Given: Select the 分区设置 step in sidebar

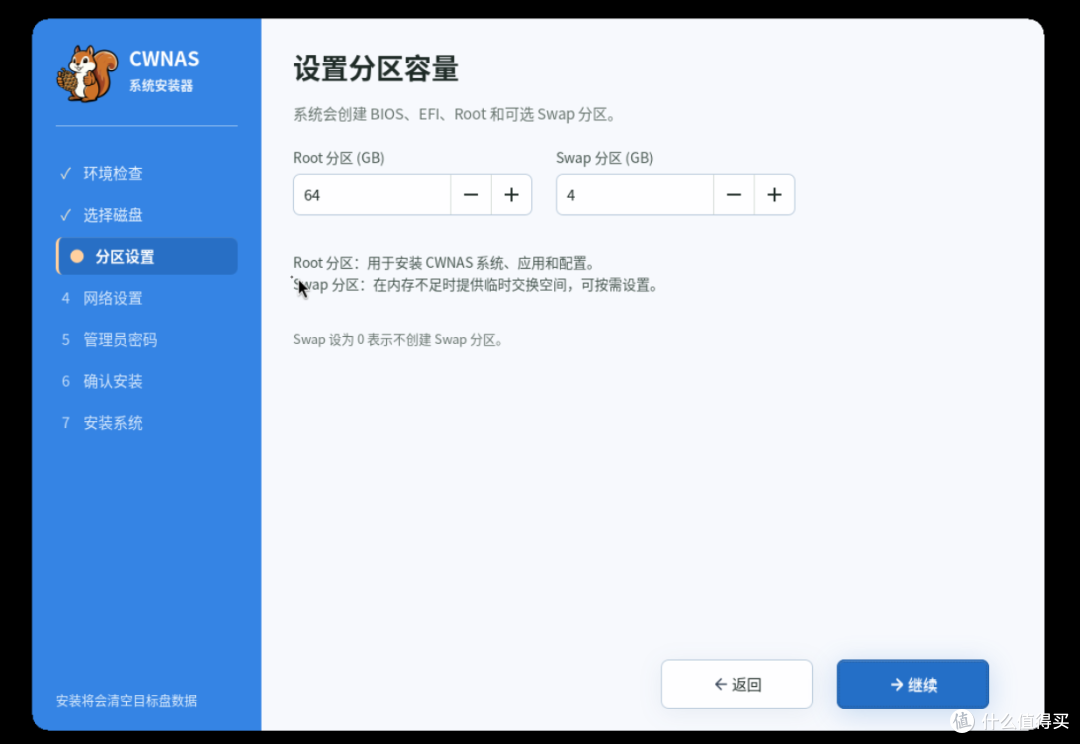Looking at the screenshot, I should click(146, 256).
